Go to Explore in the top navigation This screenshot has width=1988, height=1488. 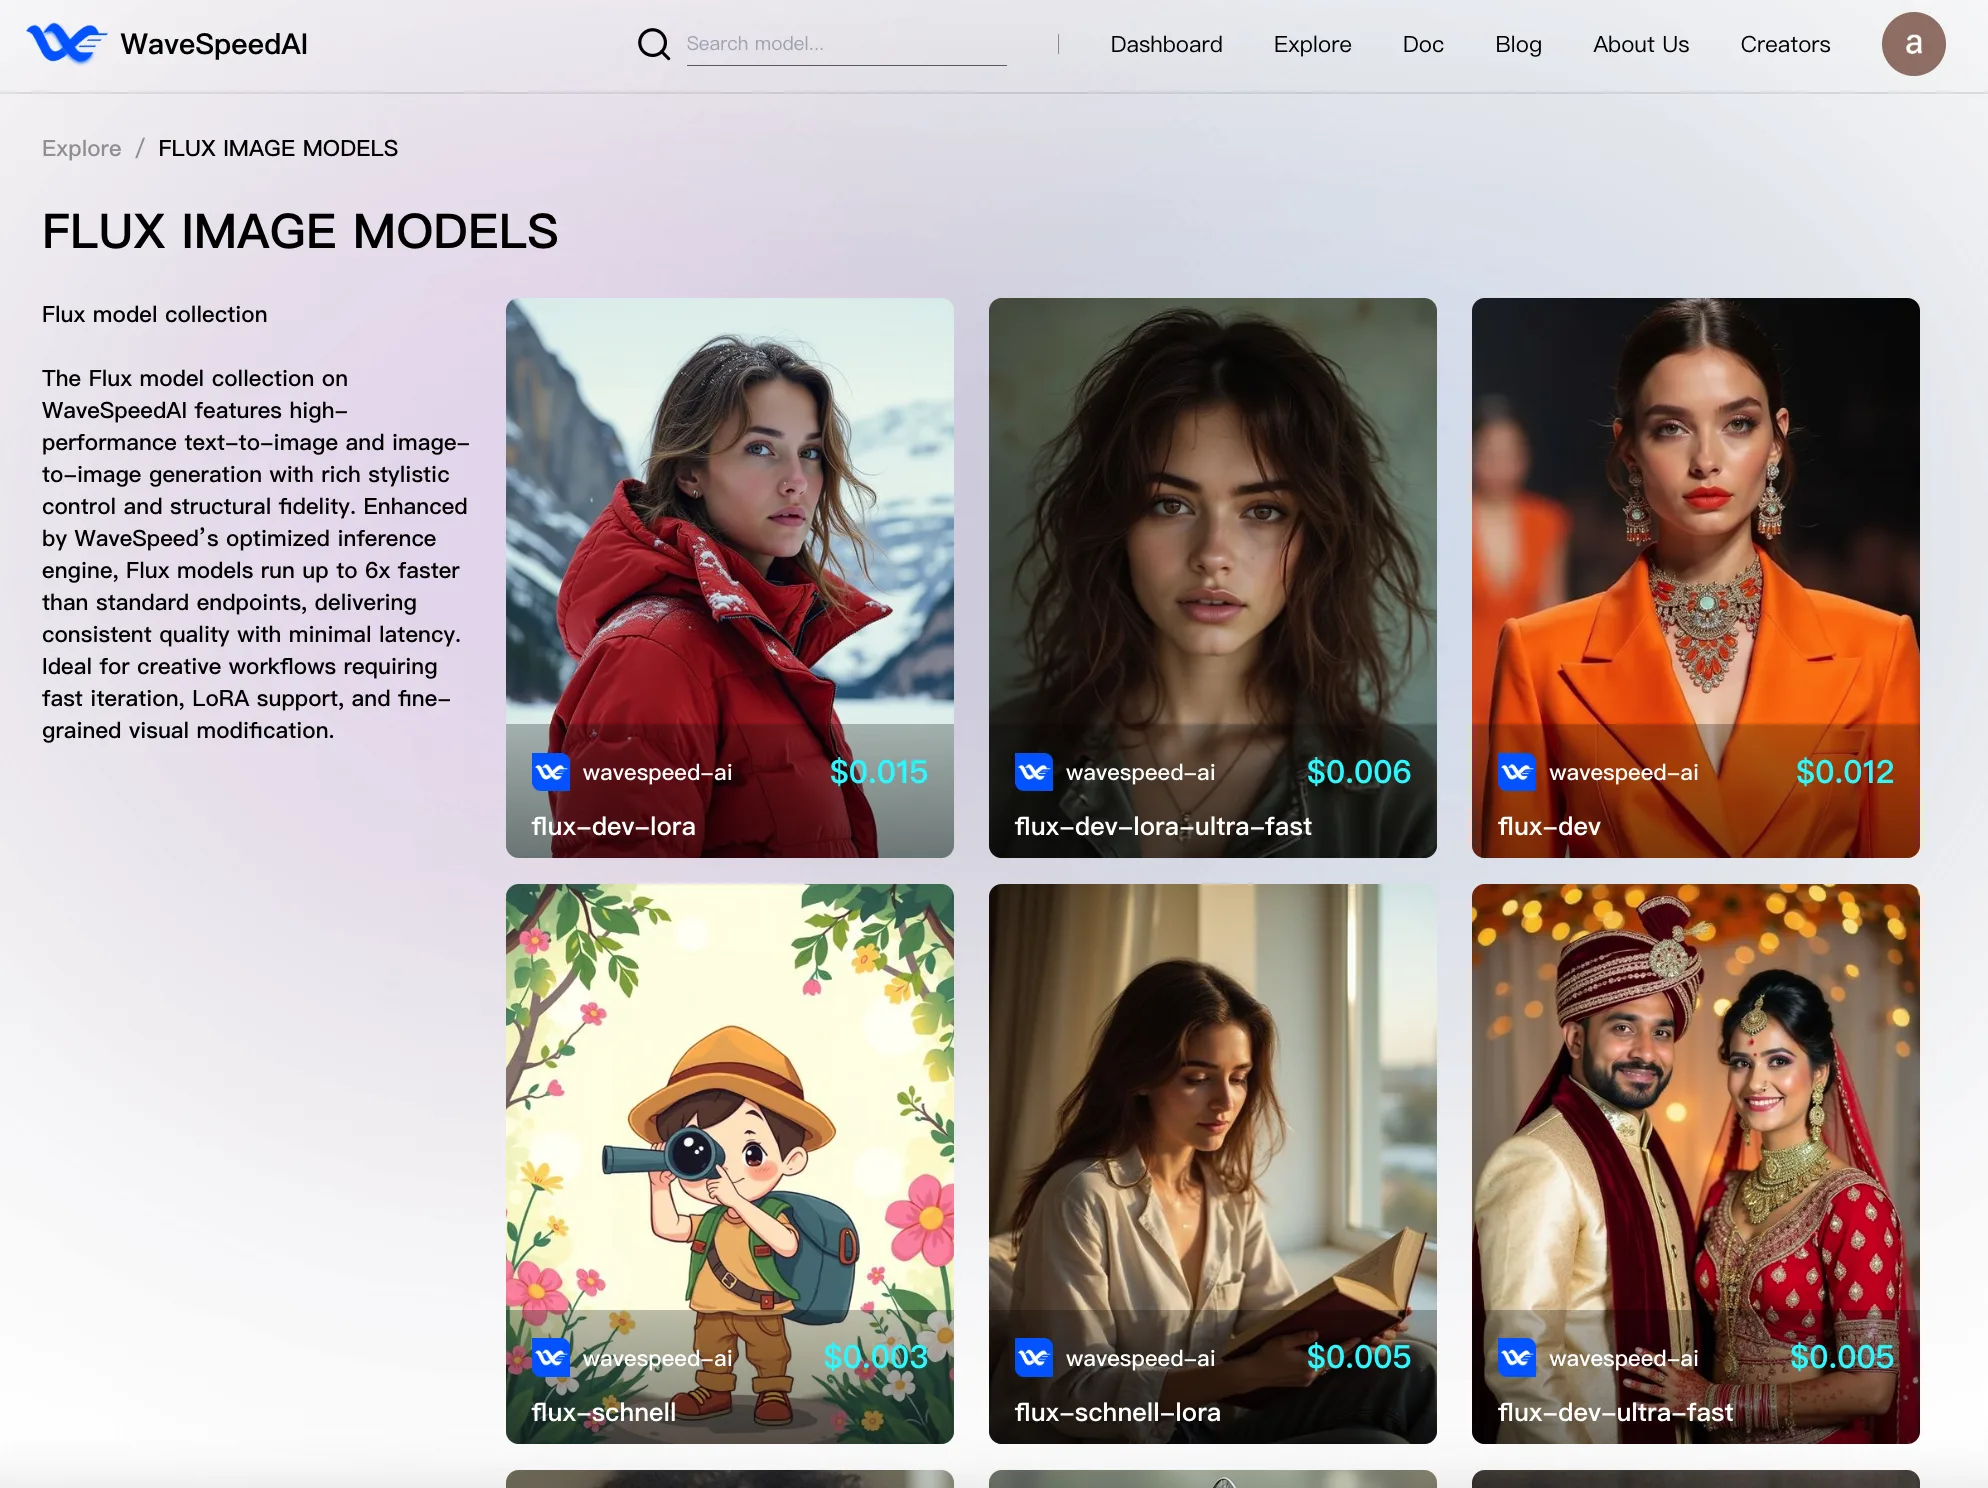pos(1312,44)
